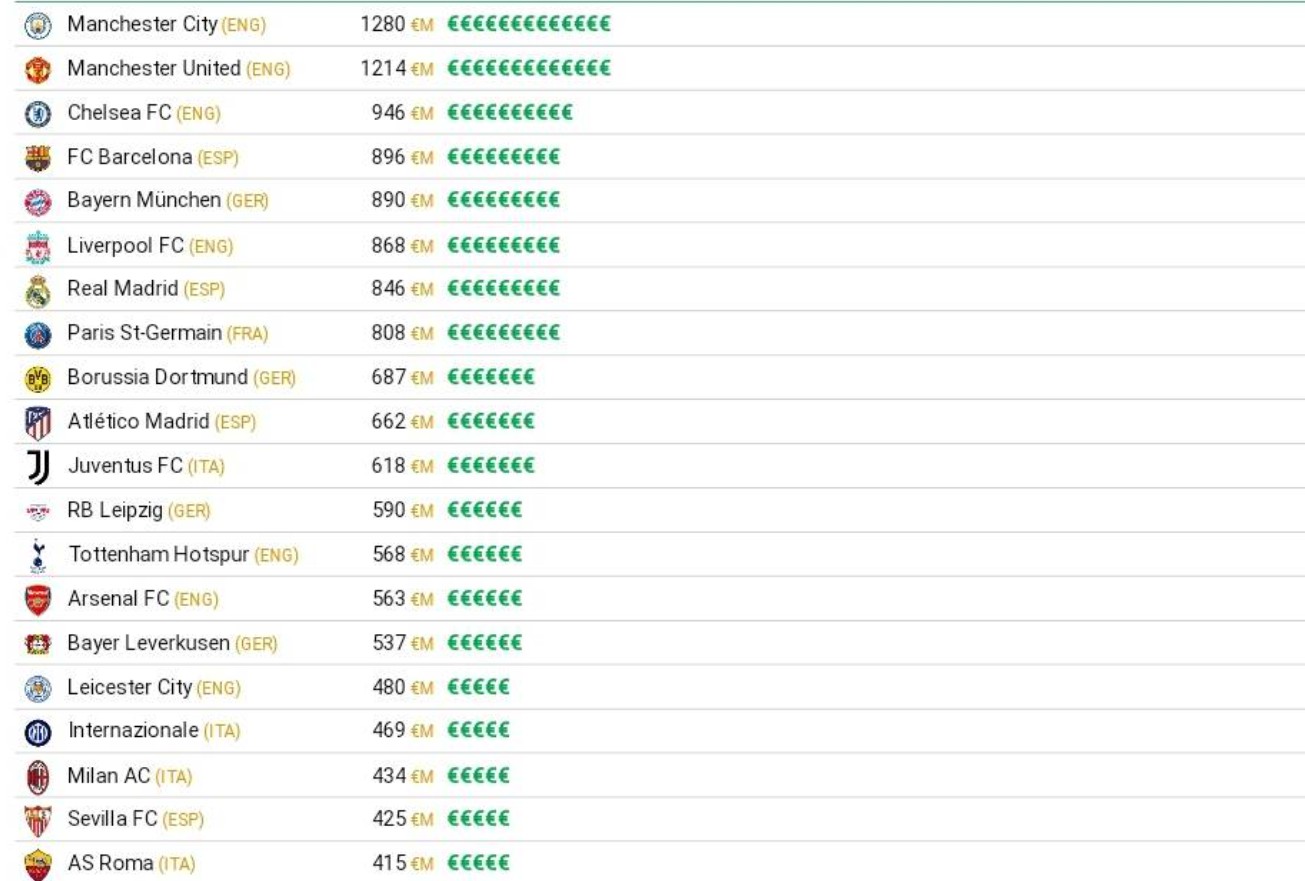Click the Paris St-Germain club crest
Image resolution: width=1305 pixels, height=881 pixels.
(x=37, y=334)
